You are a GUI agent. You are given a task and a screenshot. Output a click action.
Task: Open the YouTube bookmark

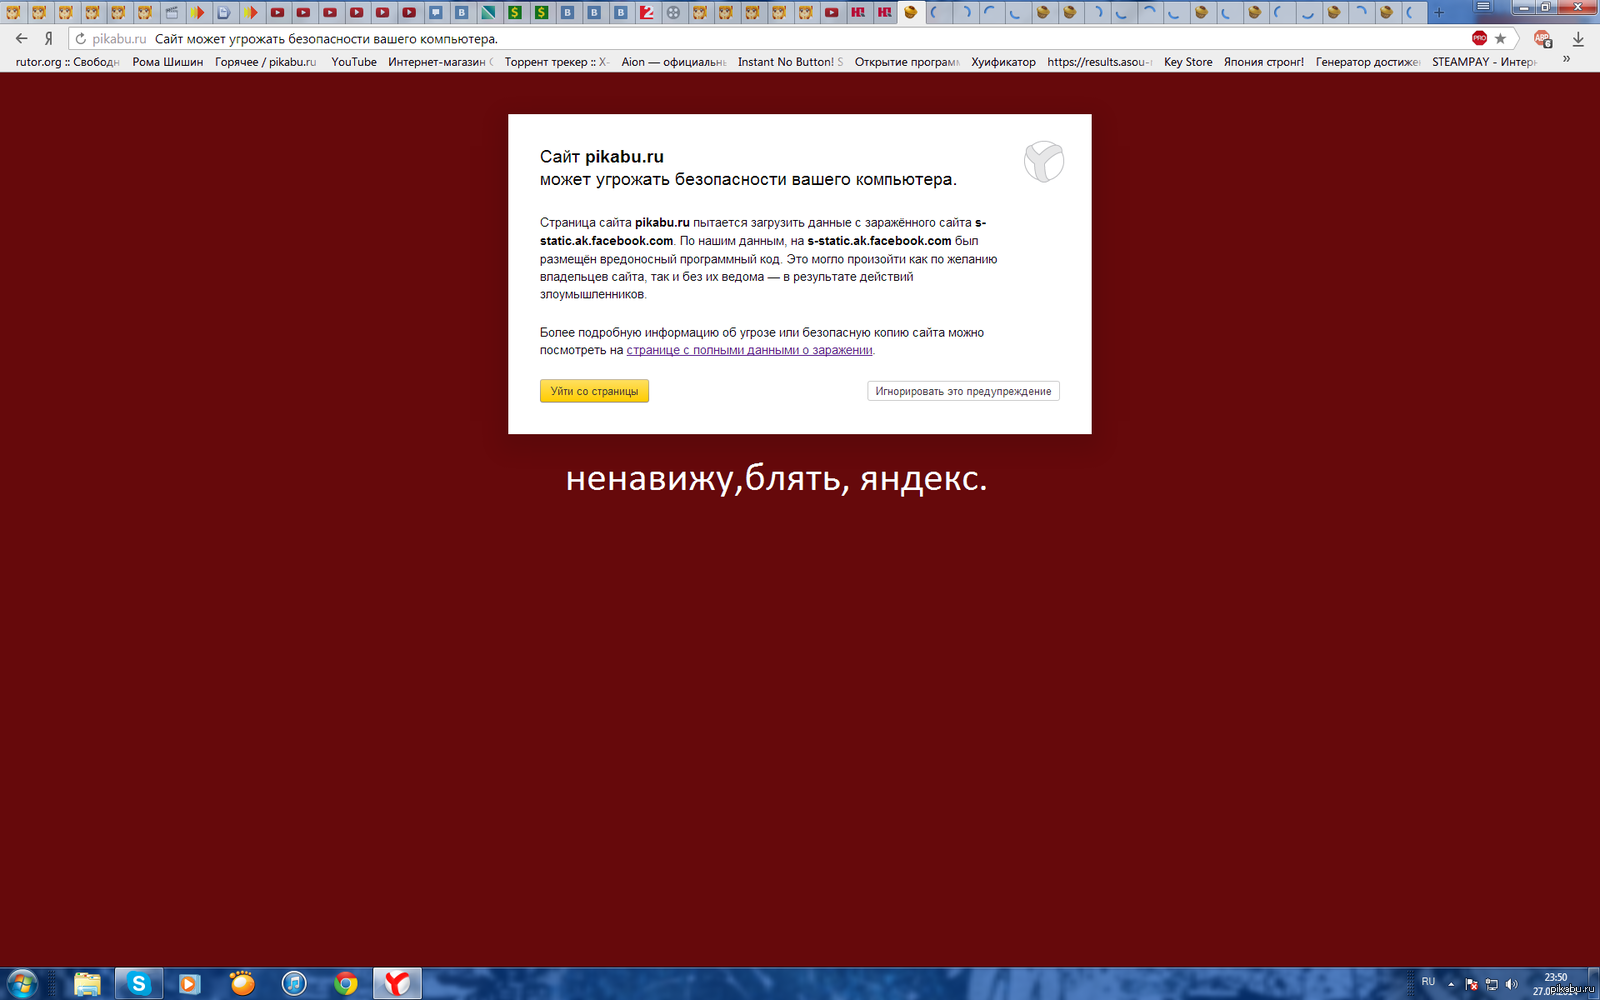[x=354, y=62]
